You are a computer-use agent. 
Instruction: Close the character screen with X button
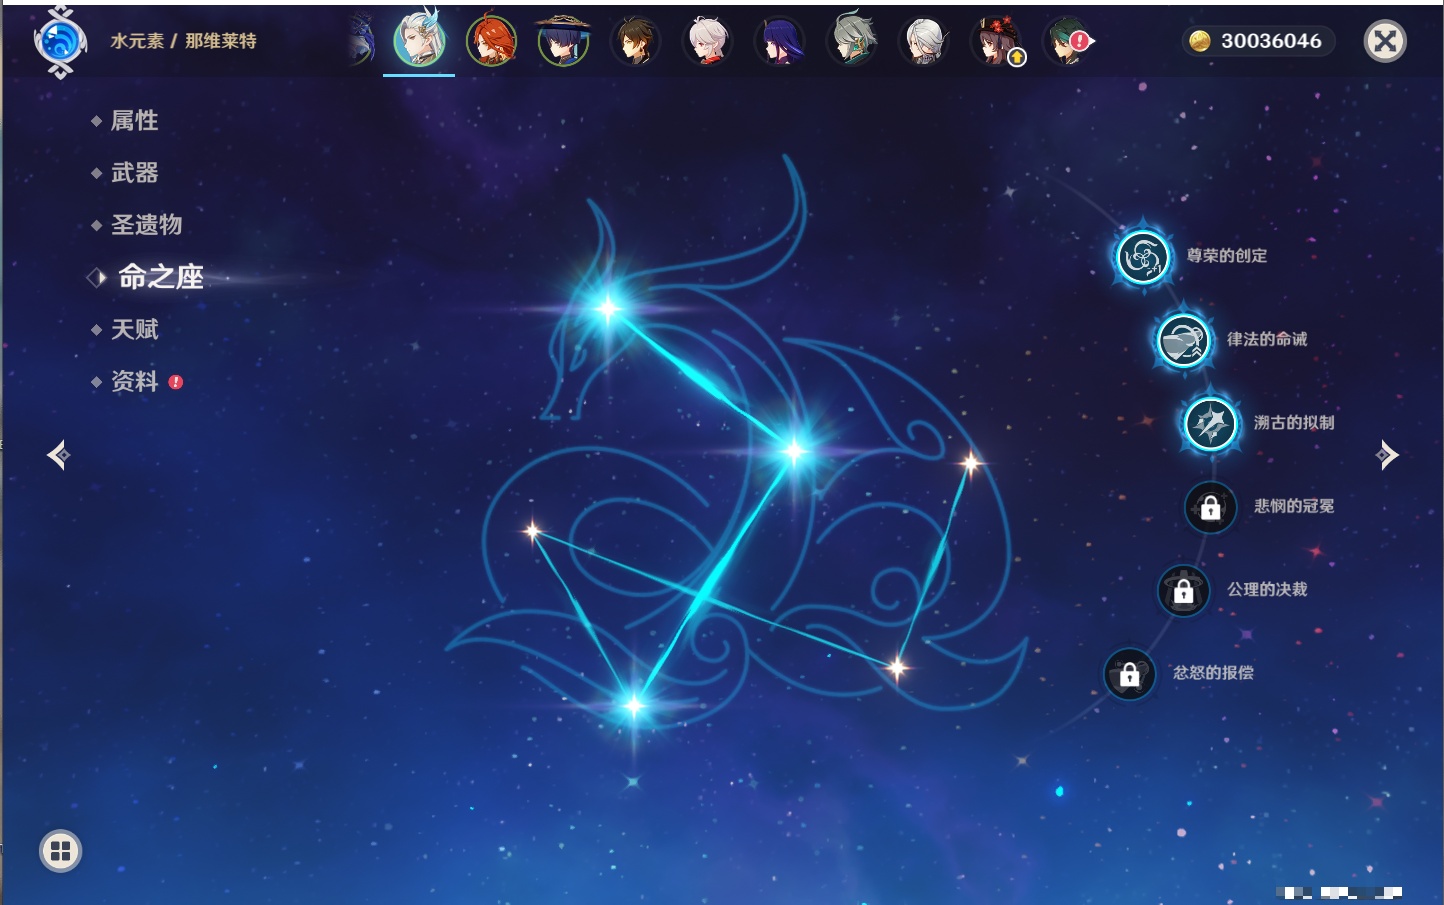point(1385,41)
